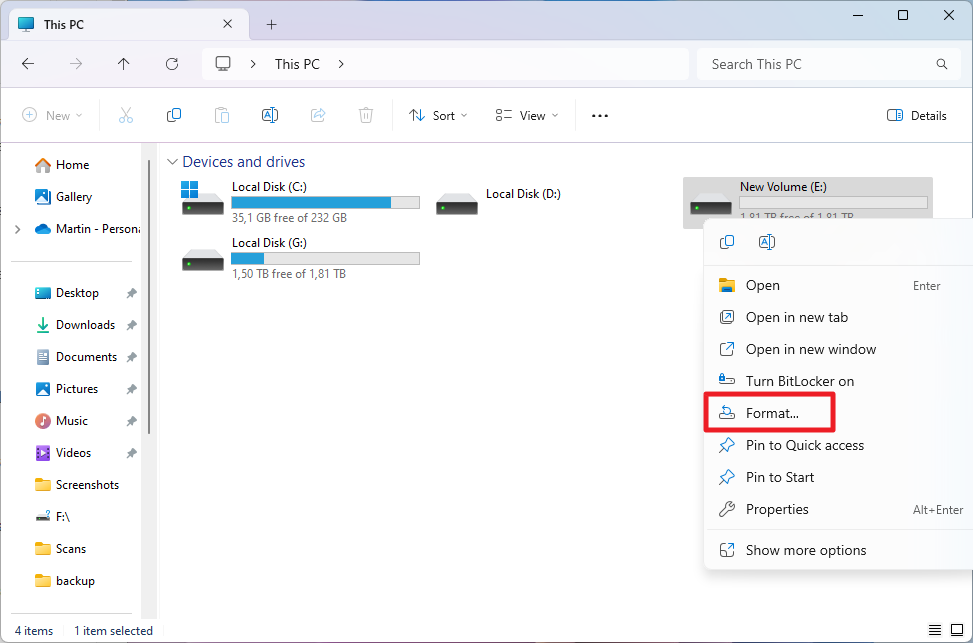Go up one folder level arrow
The width and height of the screenshot is (973, 643).
[x=123, y=64]
